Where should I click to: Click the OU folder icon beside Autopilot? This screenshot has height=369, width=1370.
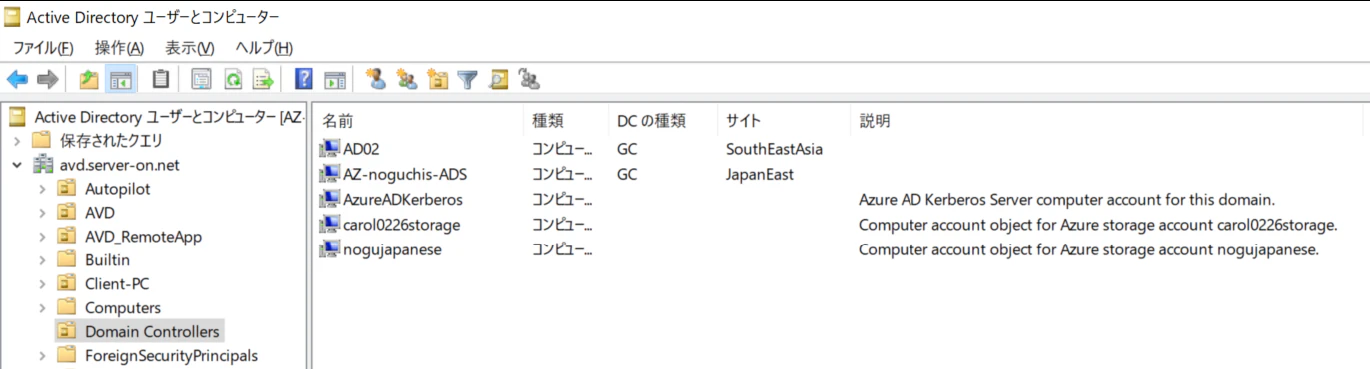pos(67,188)
